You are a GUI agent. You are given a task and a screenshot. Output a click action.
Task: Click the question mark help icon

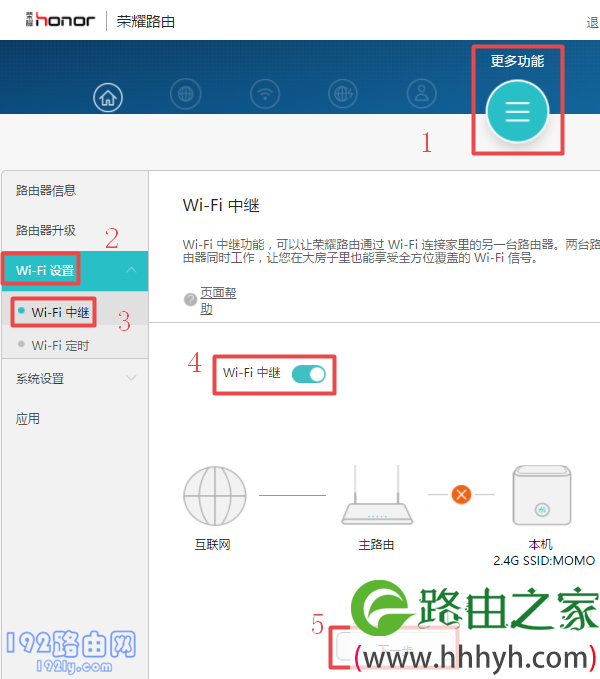pyautogui.click(x=190, y=299)
